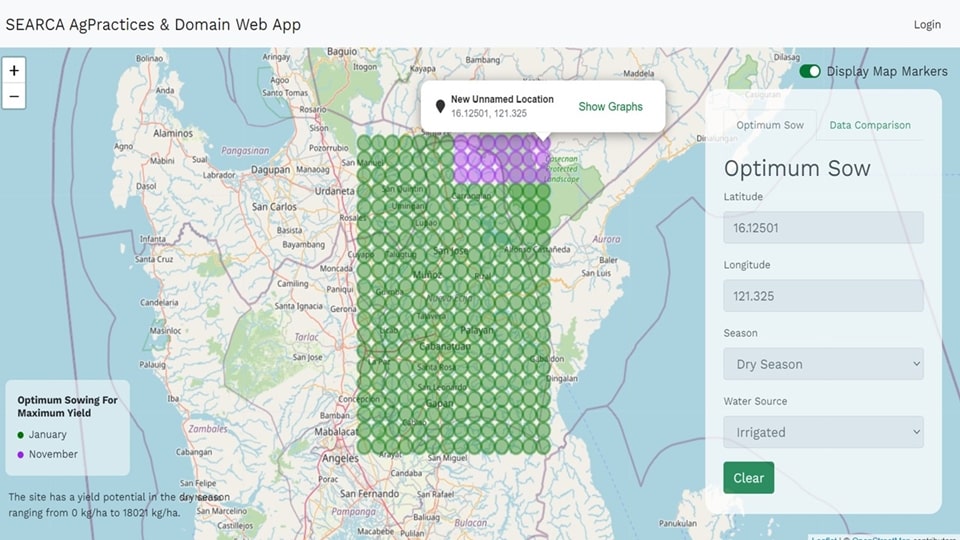Image resolution: width=960 pixels, height=540 pixels.
Task: Click the location pin icon in popup
Action: pyautogui.click(x=439, y=106)
